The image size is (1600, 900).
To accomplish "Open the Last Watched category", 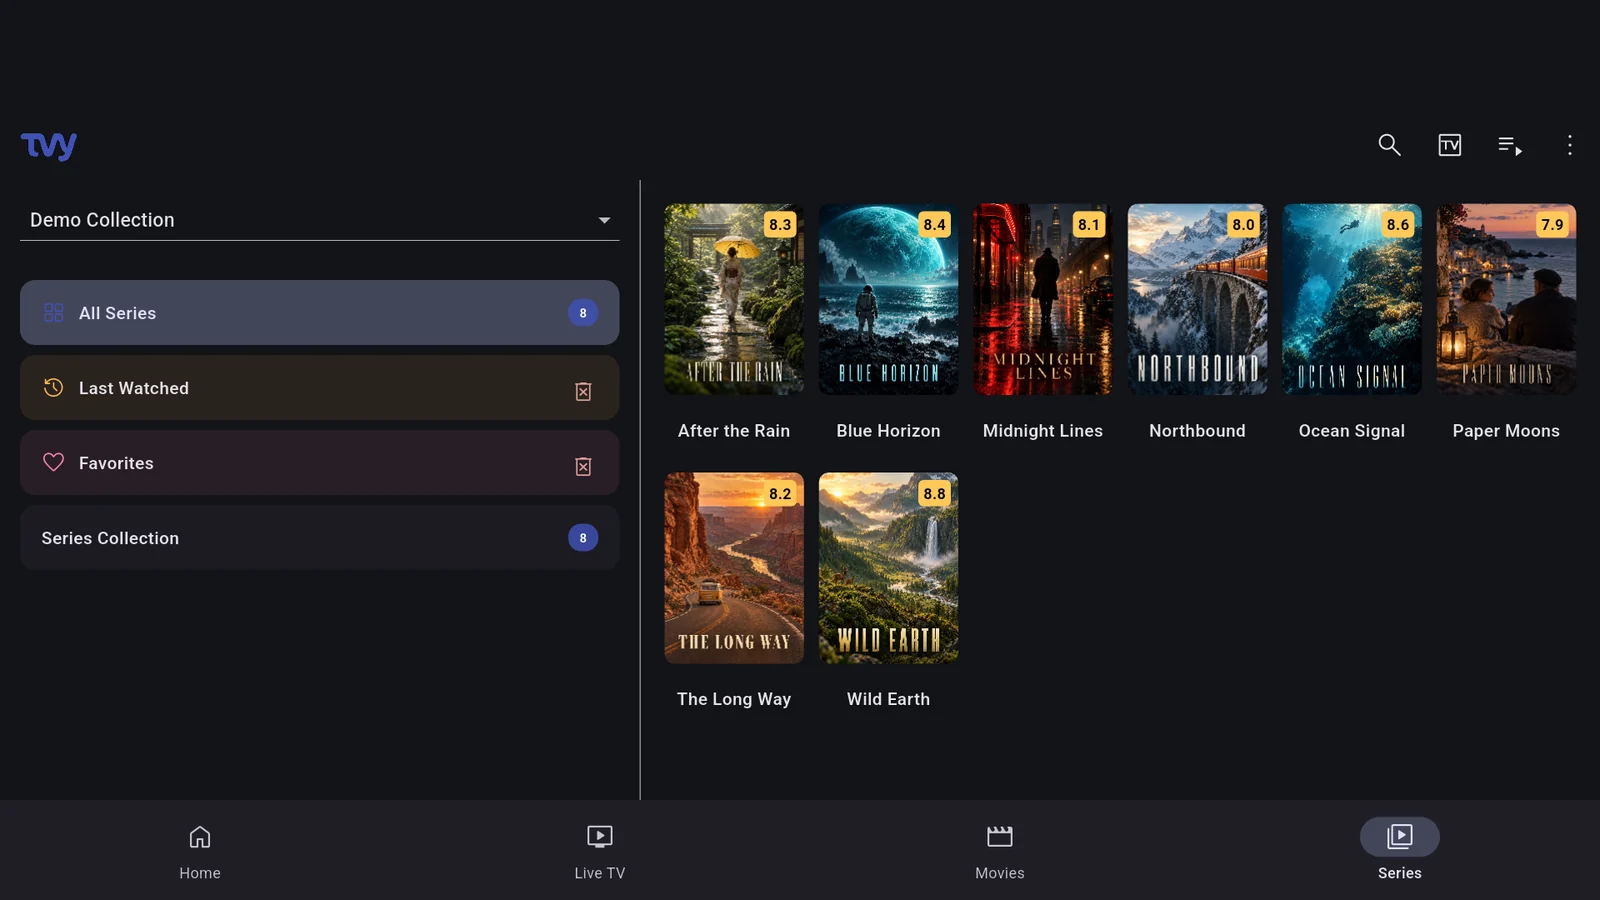I will [x=319, y=388].
